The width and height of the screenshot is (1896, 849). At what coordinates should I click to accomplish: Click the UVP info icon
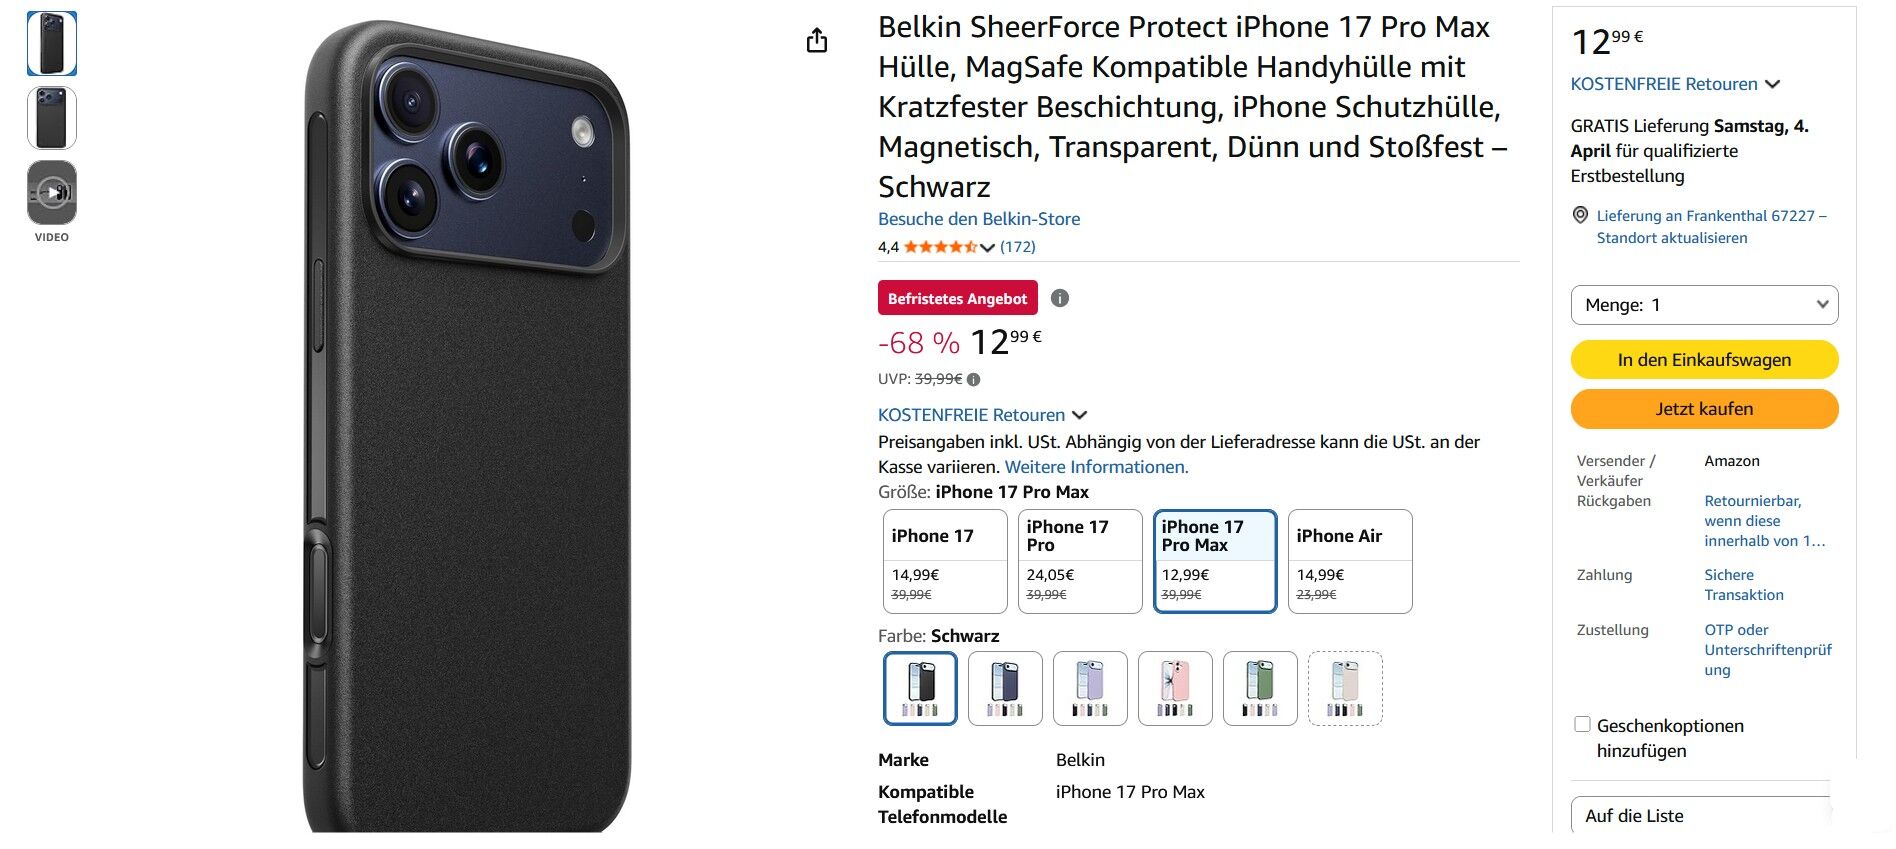coord(974,380)
